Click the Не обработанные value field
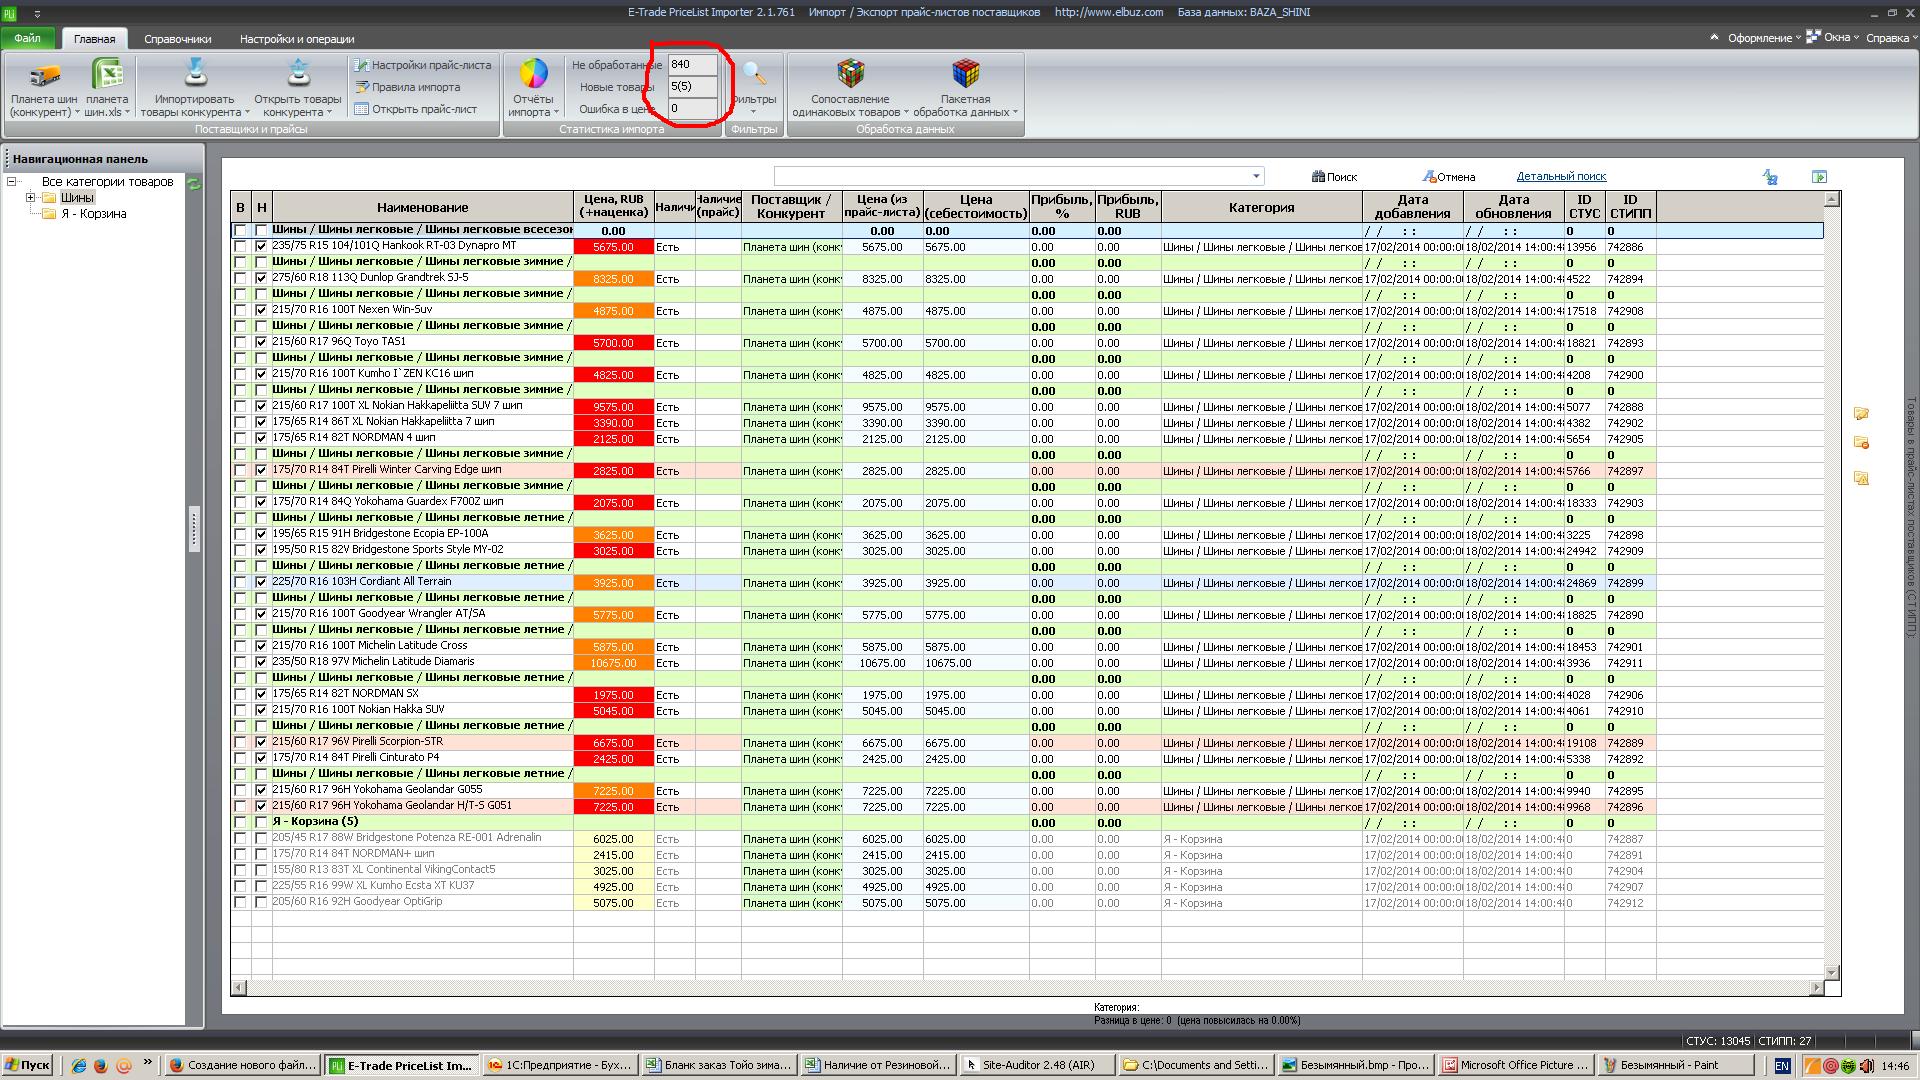The image size is (1920, 1080). (692, 64)
